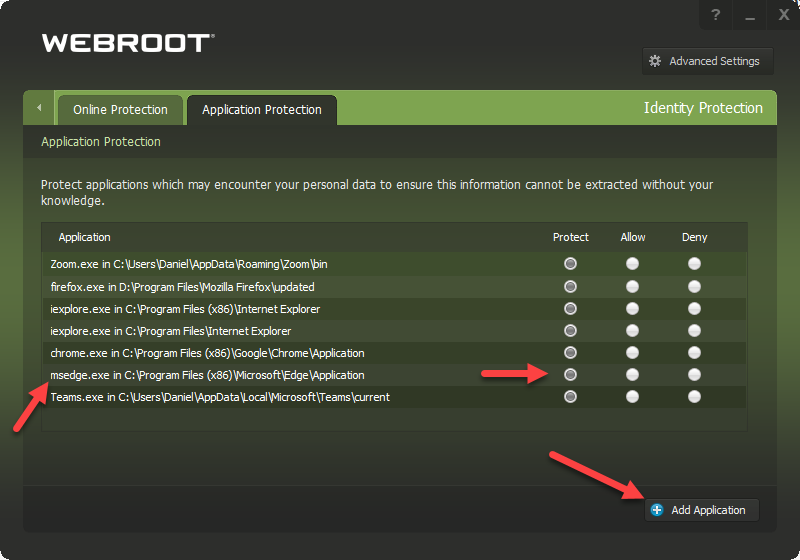Click the Identity Protection title
The height and width of the screenshot is (560, 800).
703,108
